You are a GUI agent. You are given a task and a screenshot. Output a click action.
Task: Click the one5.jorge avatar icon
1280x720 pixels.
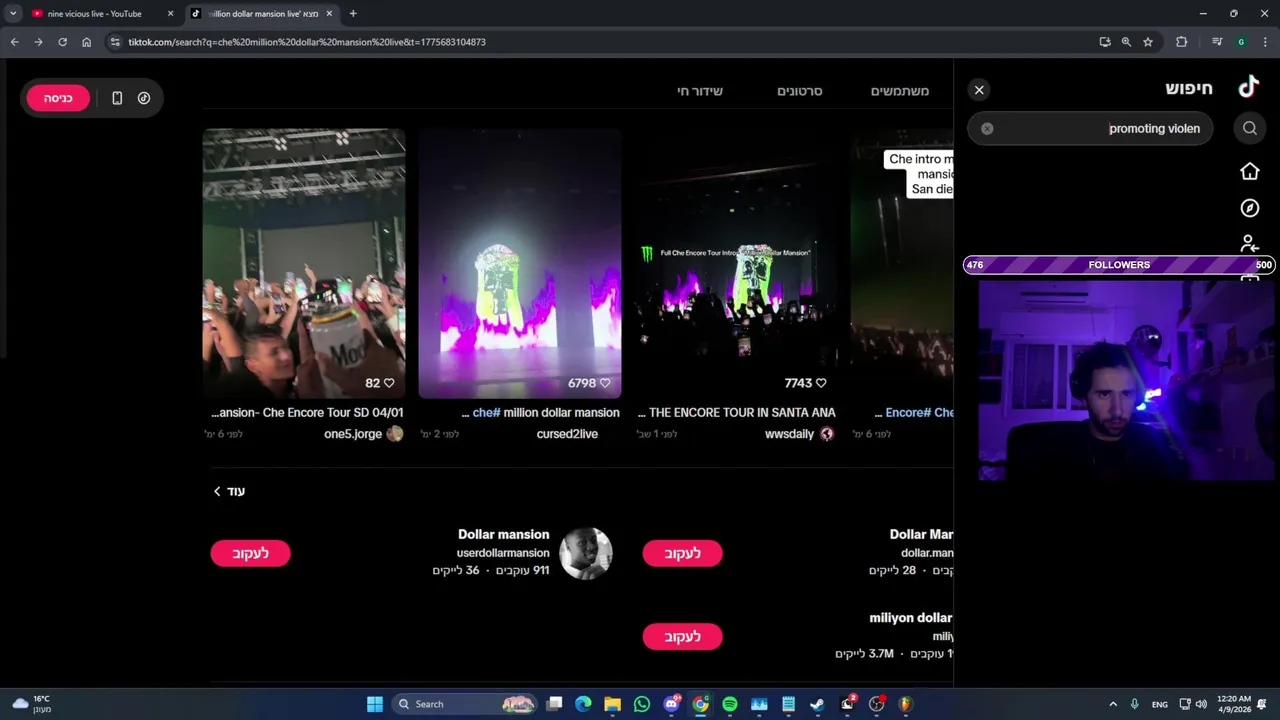tap(395, 434)
